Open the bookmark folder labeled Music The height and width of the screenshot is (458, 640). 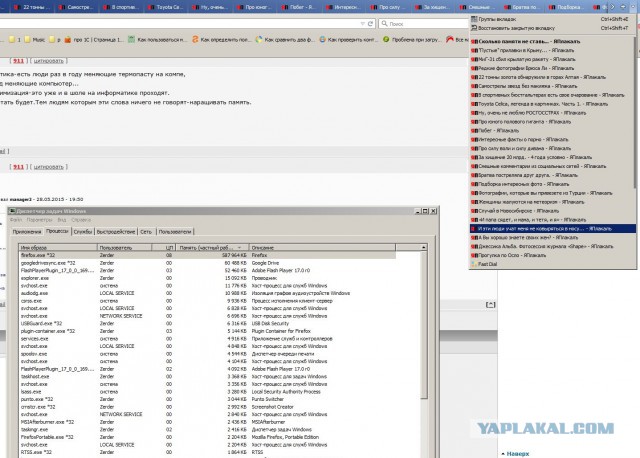[35, 40]
